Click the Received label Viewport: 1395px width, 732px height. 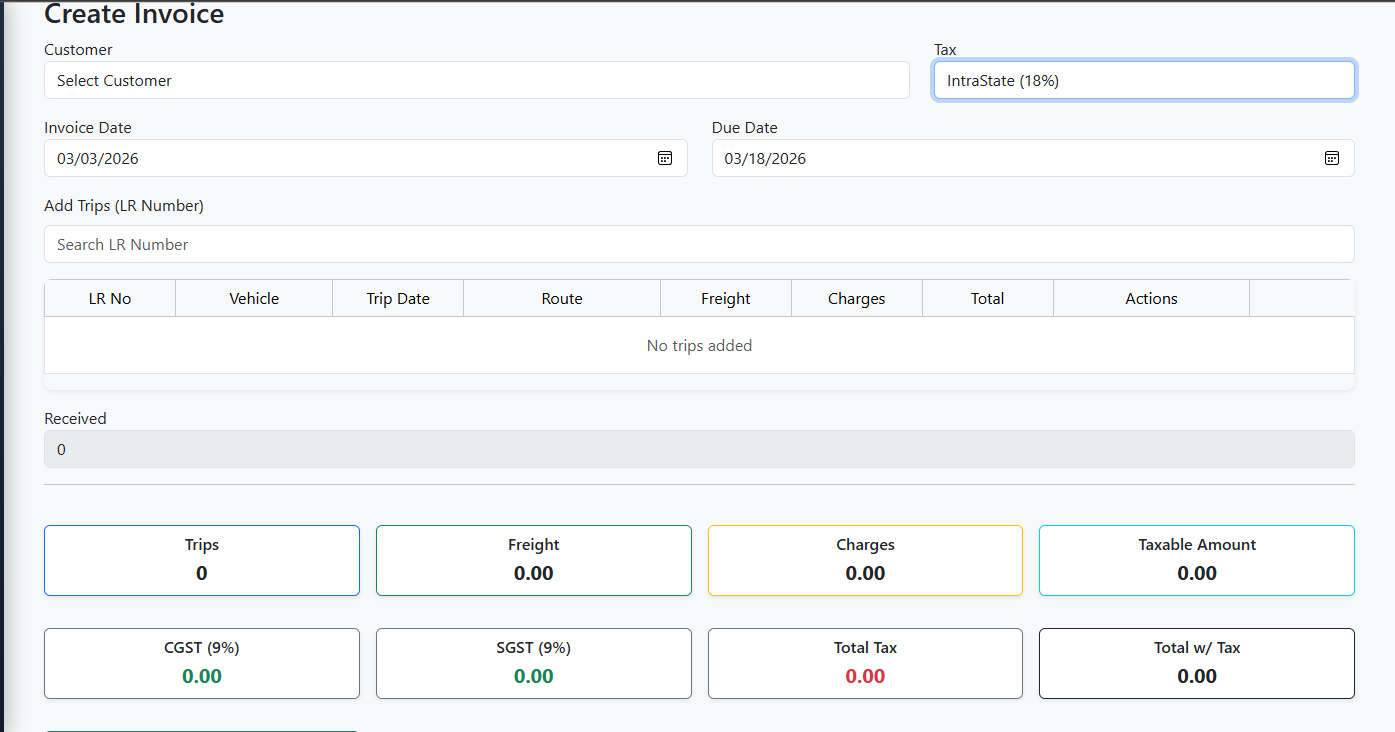(x=75, y=418)
